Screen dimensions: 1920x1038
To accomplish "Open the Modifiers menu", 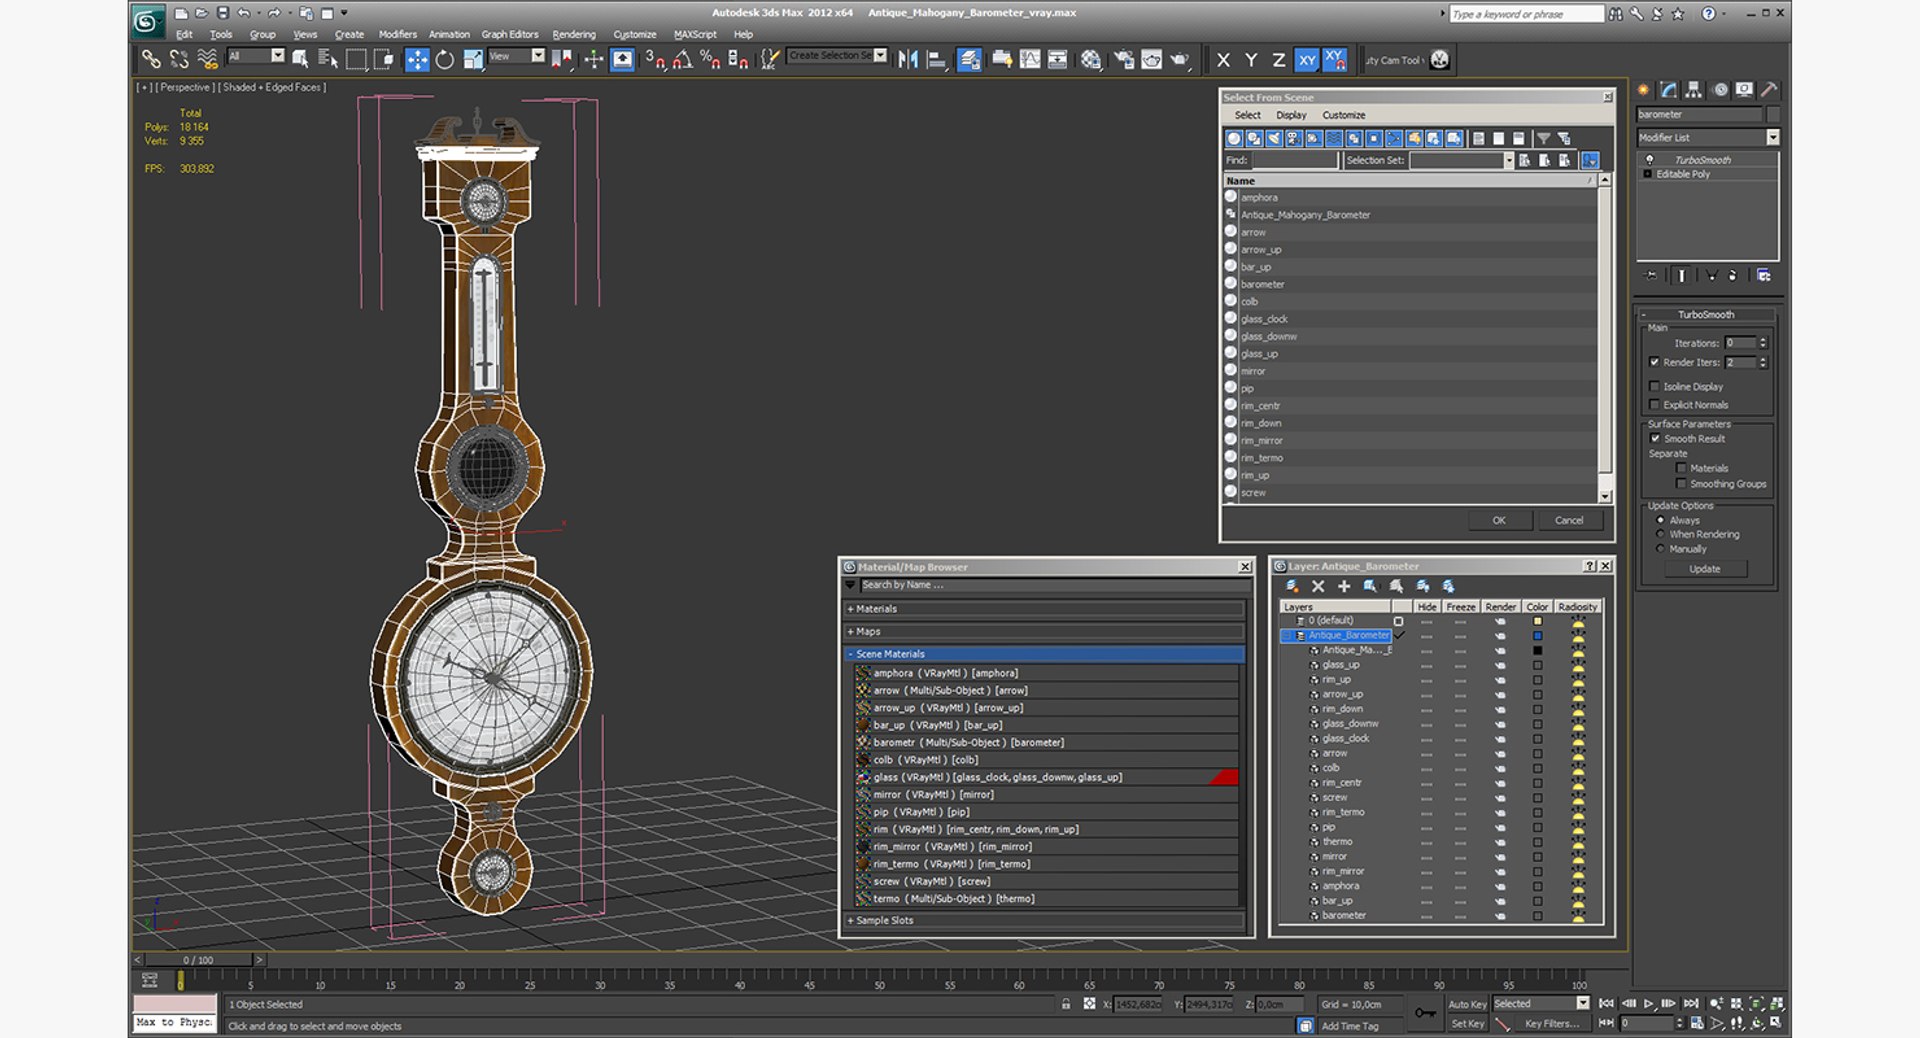I will tap(397, 34).
